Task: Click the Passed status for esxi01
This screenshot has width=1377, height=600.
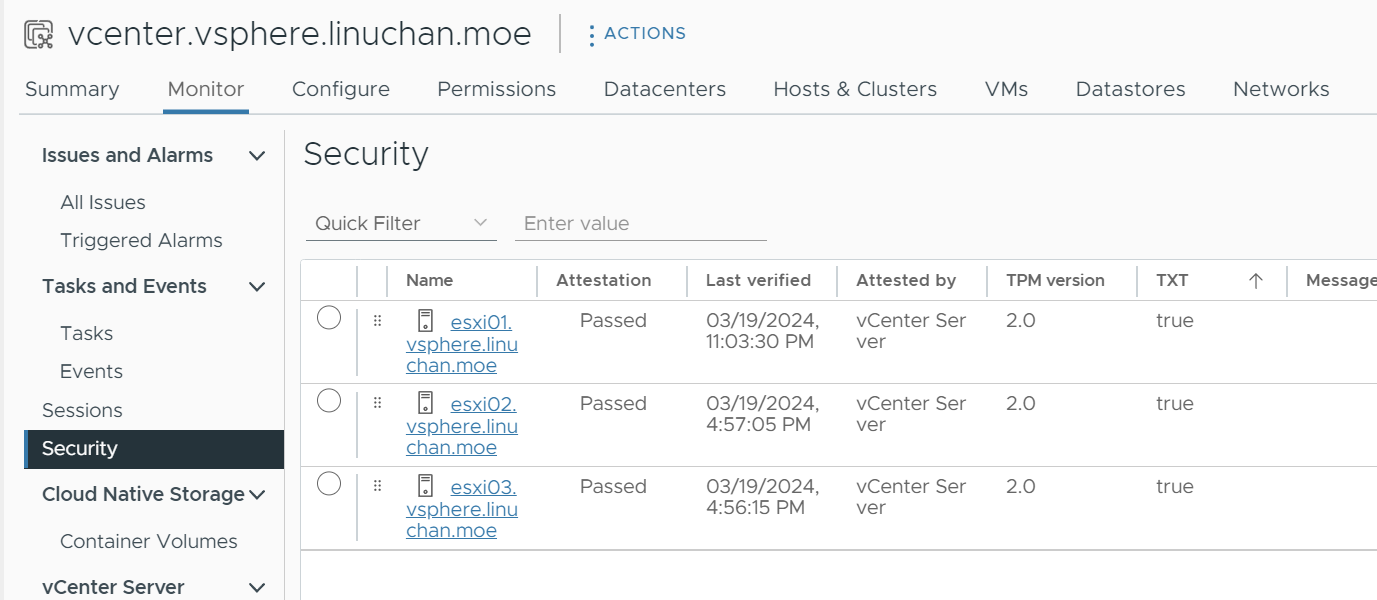Action: click(613, 321)
